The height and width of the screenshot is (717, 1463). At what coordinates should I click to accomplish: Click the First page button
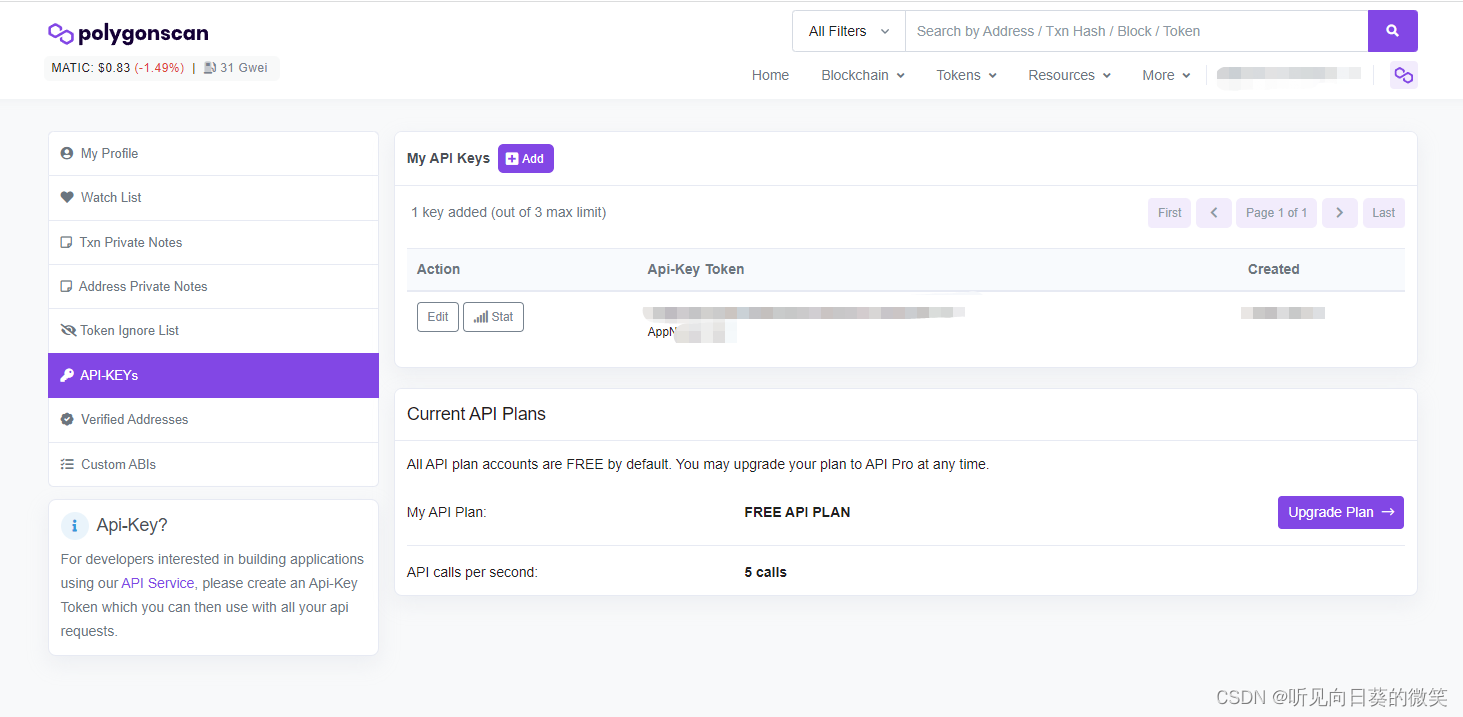click(1169, 213)
